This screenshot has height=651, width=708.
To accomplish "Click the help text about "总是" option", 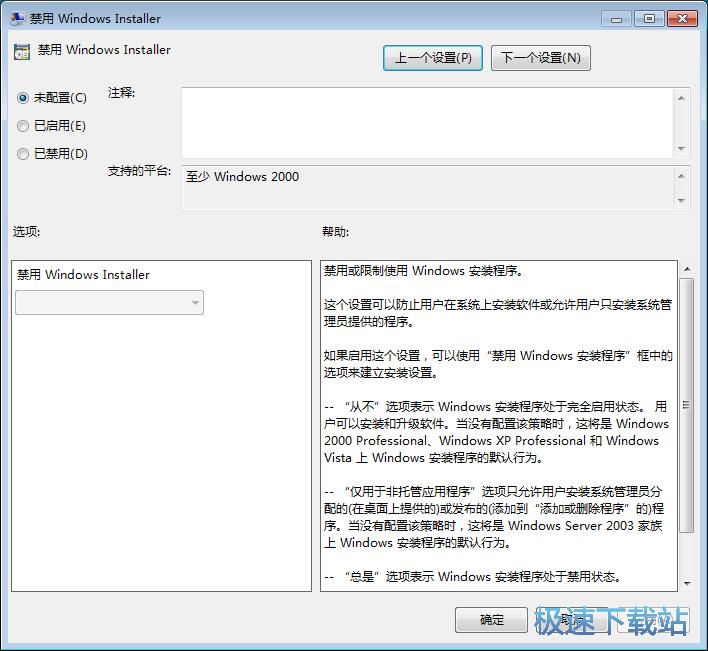I will click(475, 577).
